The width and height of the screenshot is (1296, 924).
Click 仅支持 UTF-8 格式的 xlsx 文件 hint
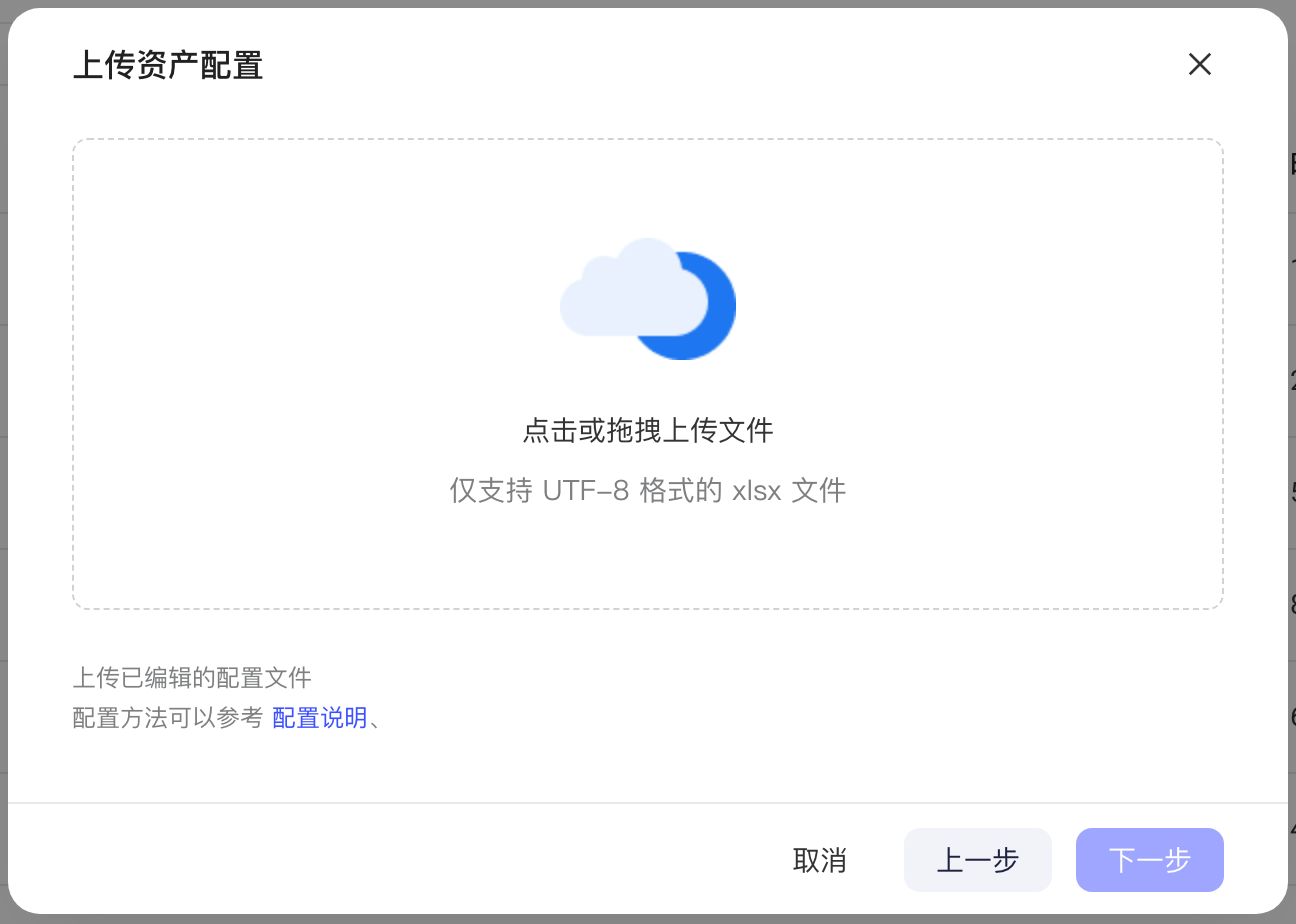(648, 491)
